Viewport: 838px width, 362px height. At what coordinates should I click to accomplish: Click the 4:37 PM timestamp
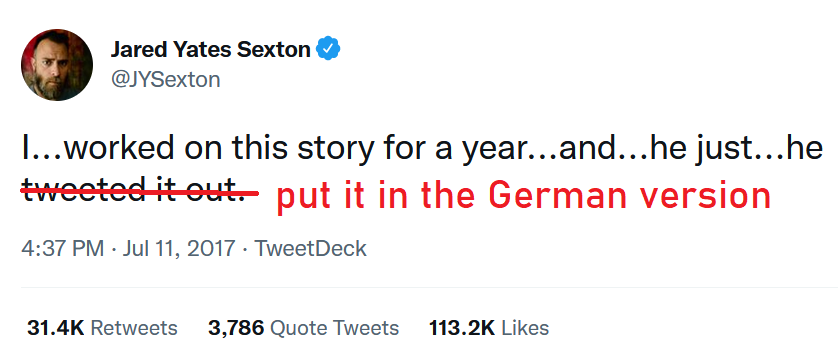(63, 249)
